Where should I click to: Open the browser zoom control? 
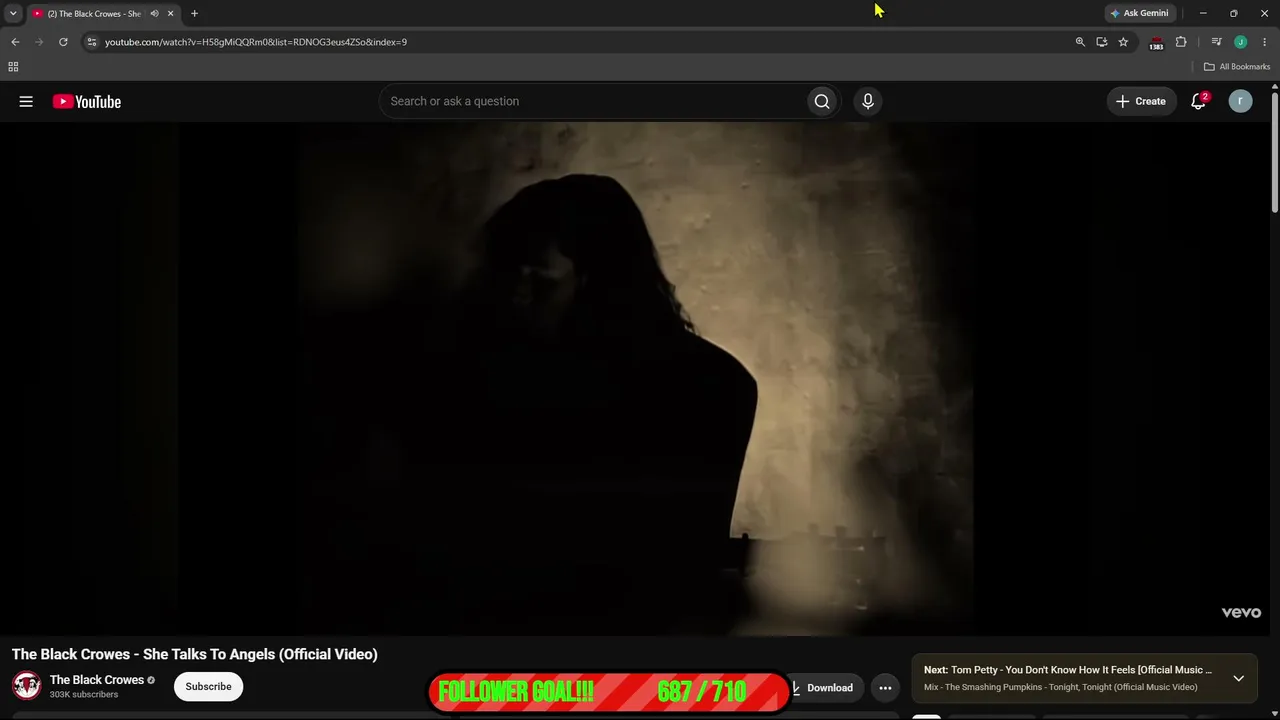point(1080,42)
